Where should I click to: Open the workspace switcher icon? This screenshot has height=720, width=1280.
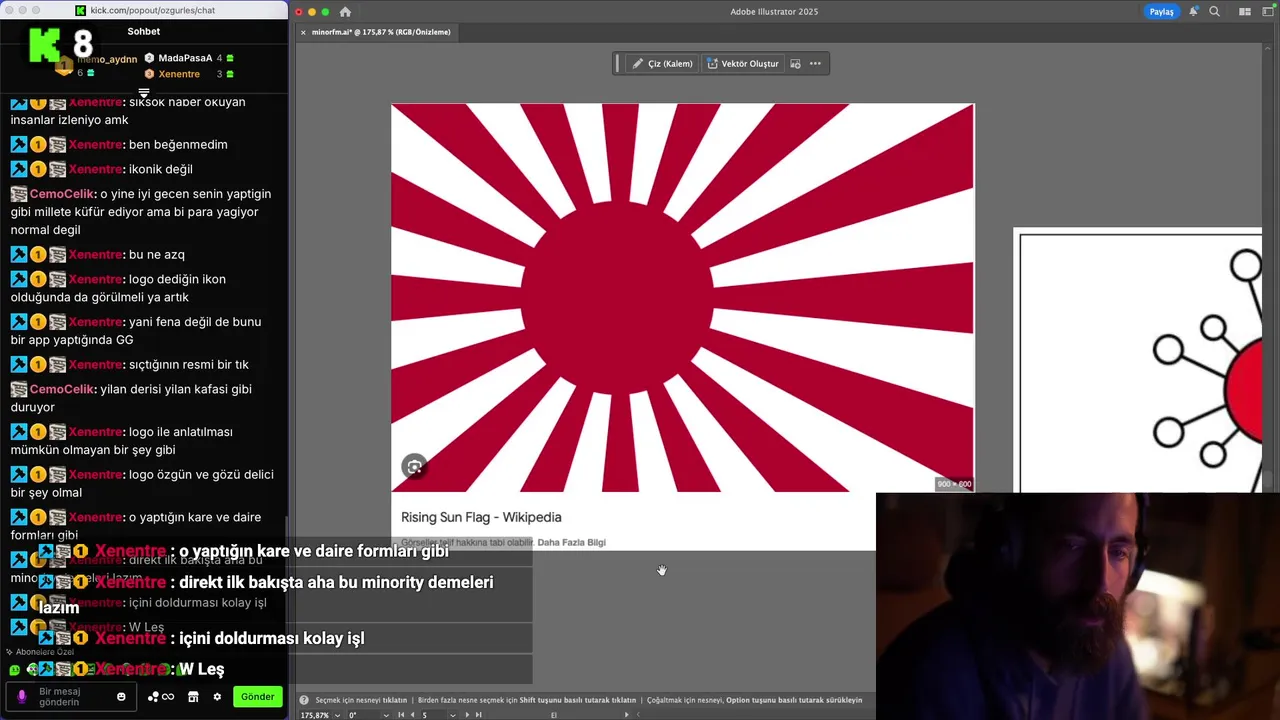[x=1266, y=12]
